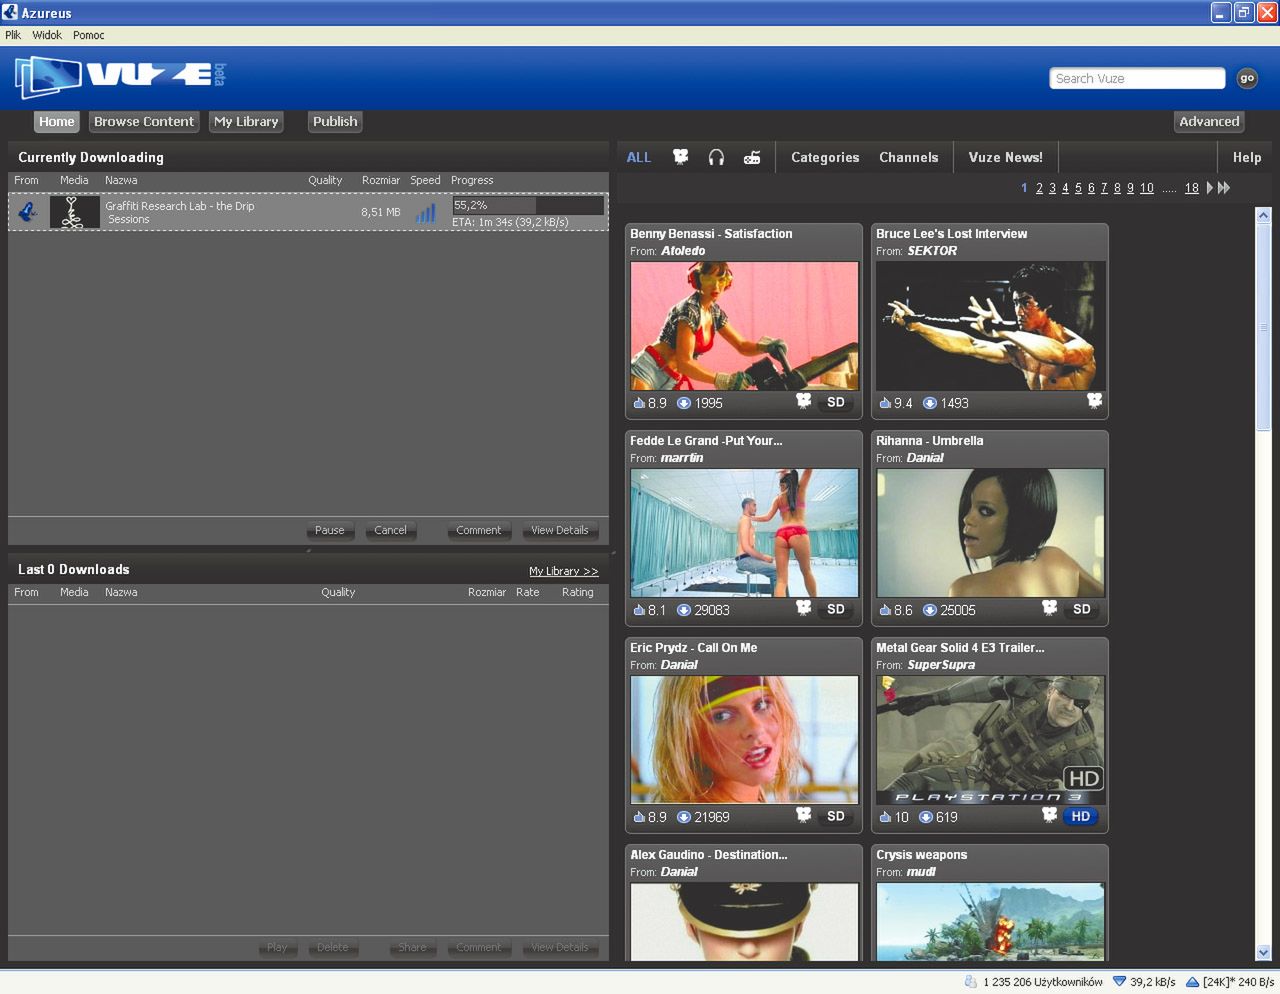Open the Help section

1247,157
